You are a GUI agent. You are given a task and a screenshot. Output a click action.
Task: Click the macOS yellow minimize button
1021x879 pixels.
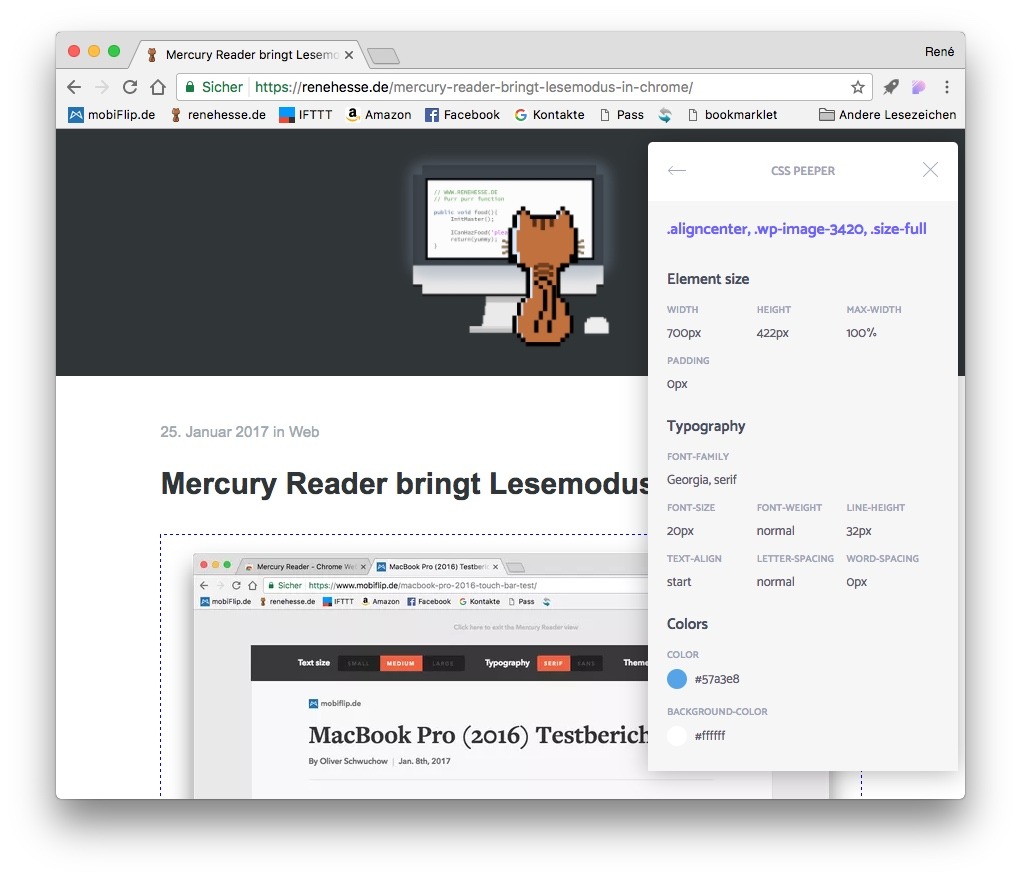[x=94, y=51]
